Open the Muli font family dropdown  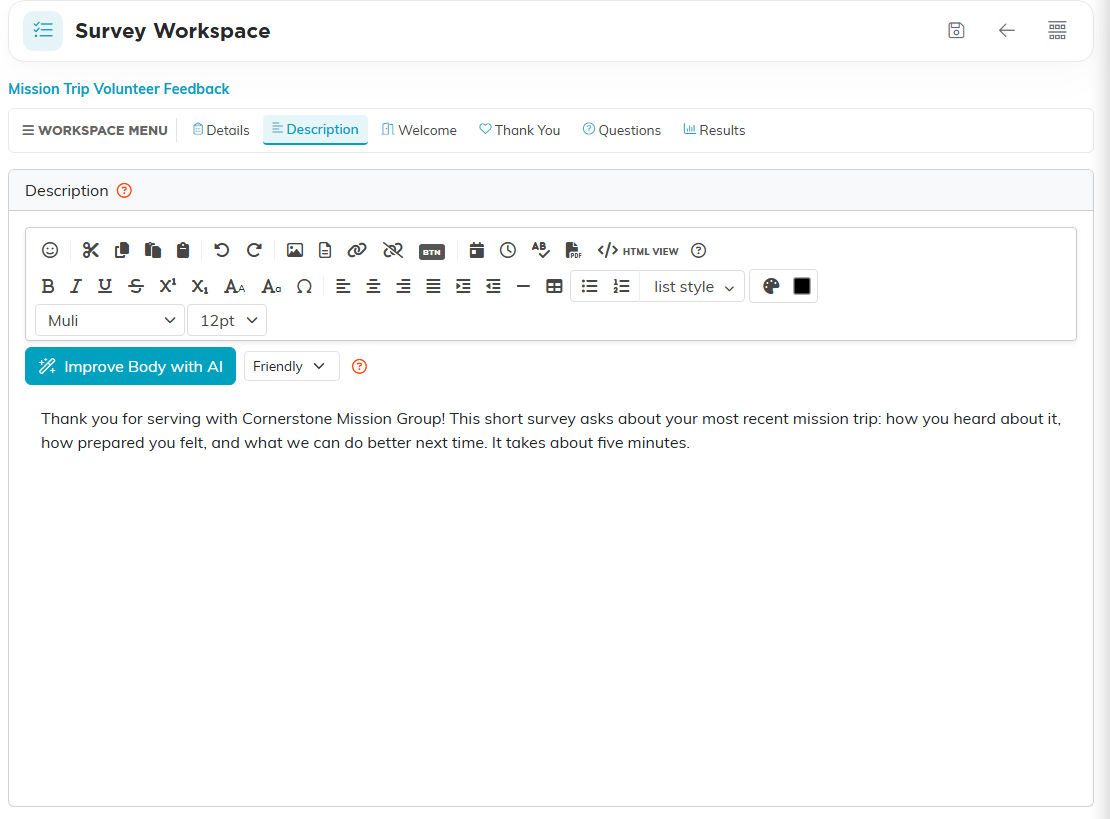pyautogui.click(x=110, y=321)
